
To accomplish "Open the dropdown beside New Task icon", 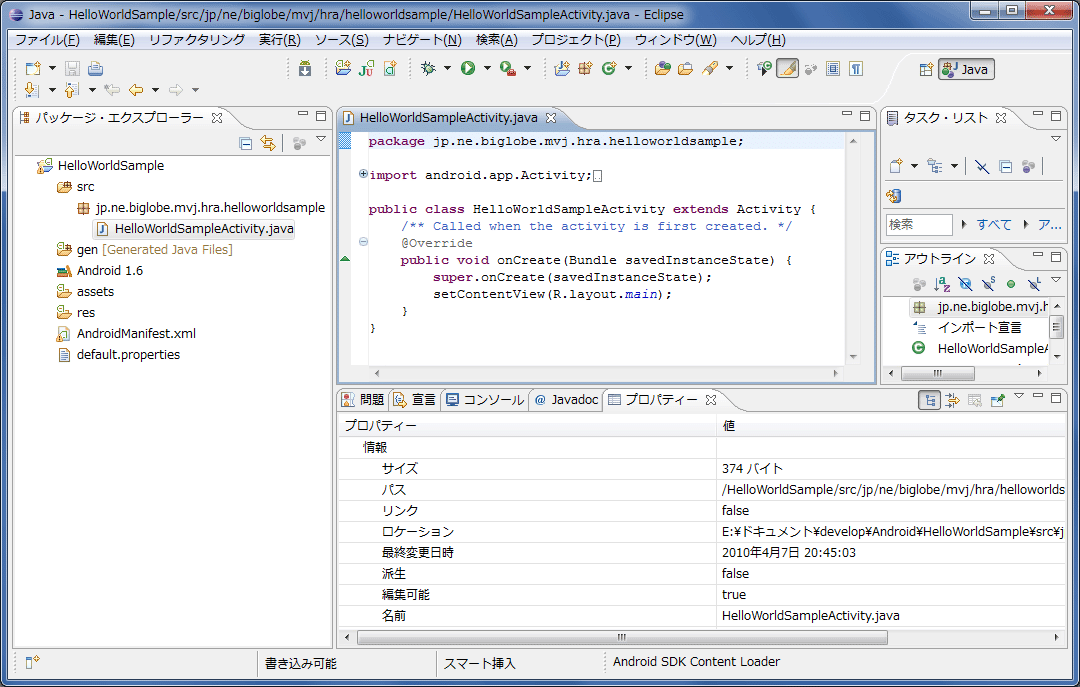I will click(x=914, y=166).
